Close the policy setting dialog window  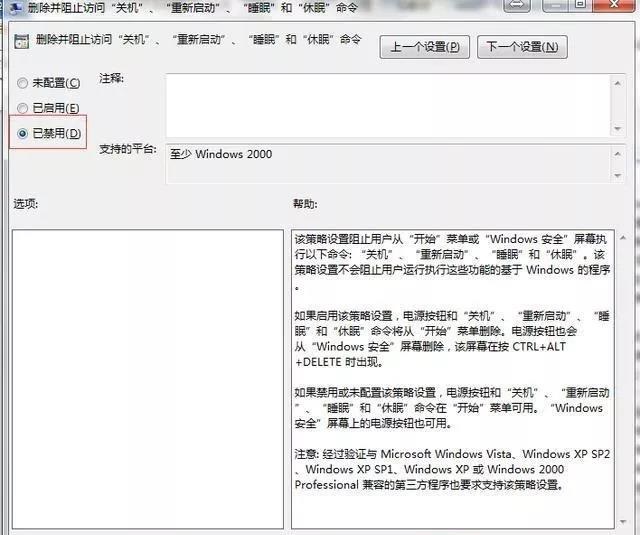(x=615, y=5)
